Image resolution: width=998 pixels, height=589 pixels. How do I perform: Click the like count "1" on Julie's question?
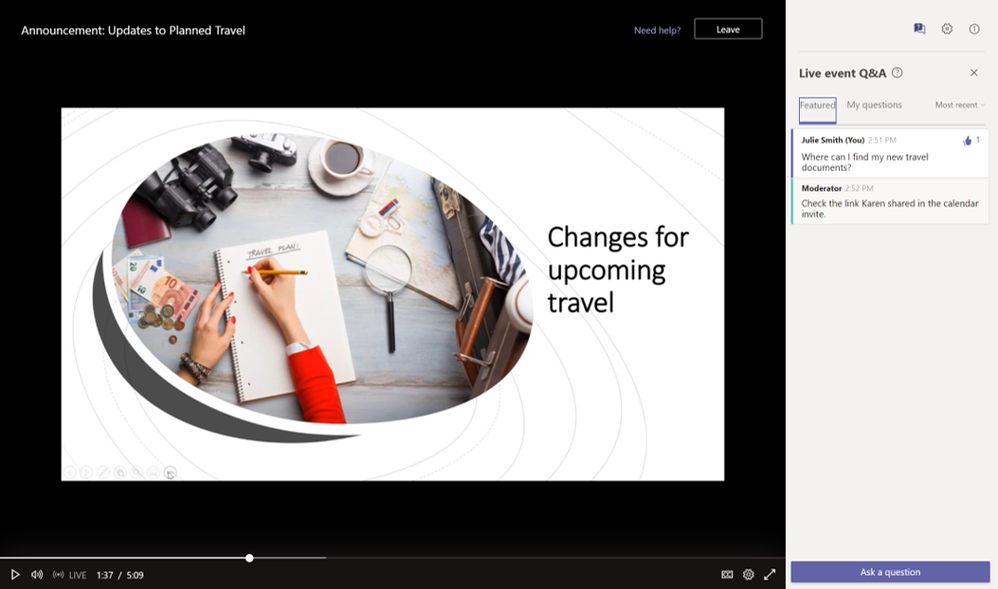[978, 140]
